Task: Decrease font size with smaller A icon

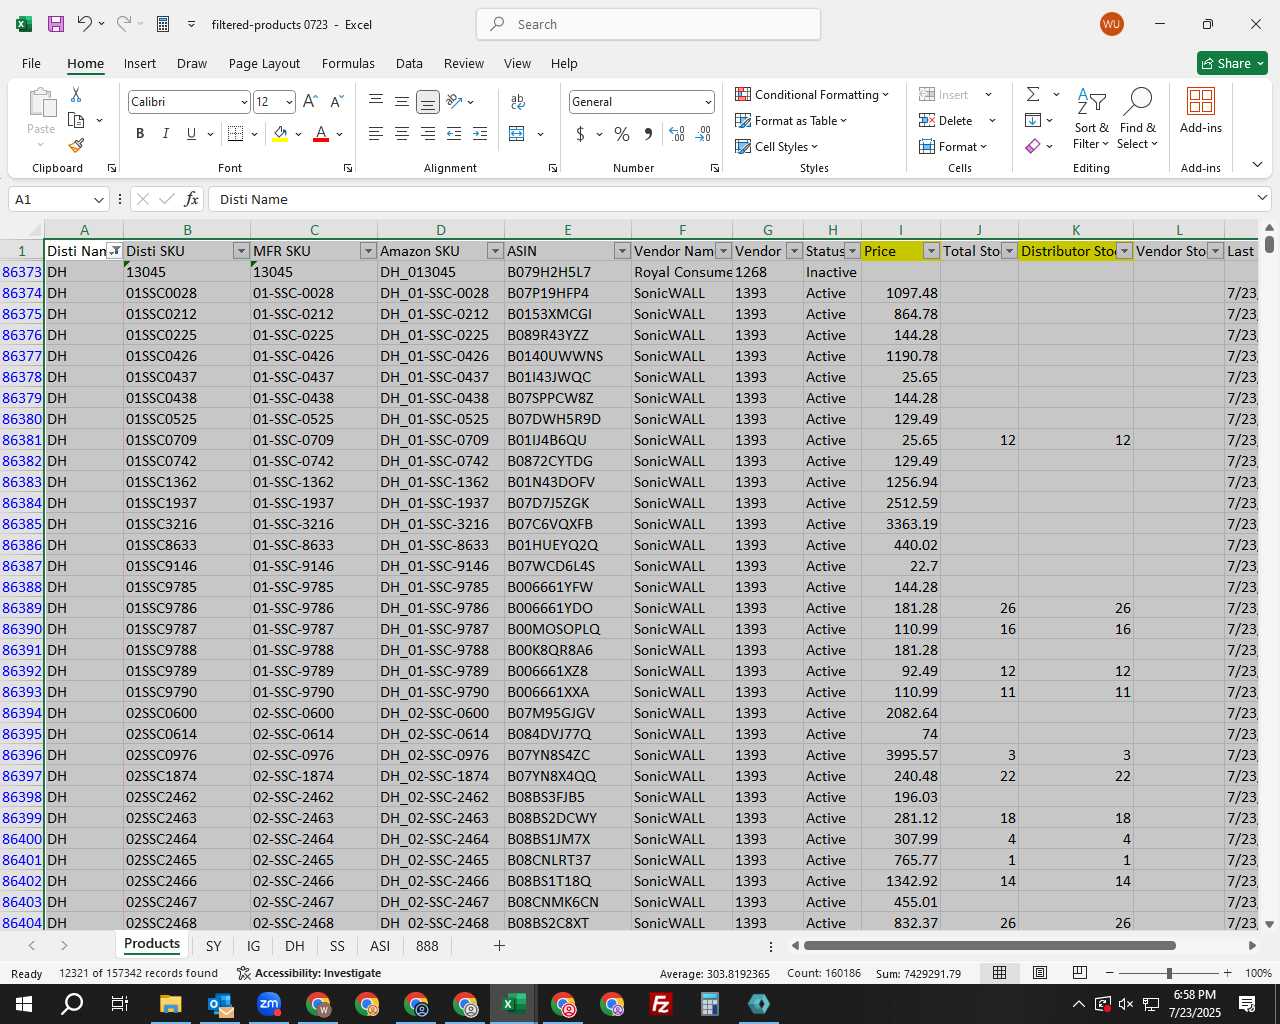Action: [x=336, y=101]
